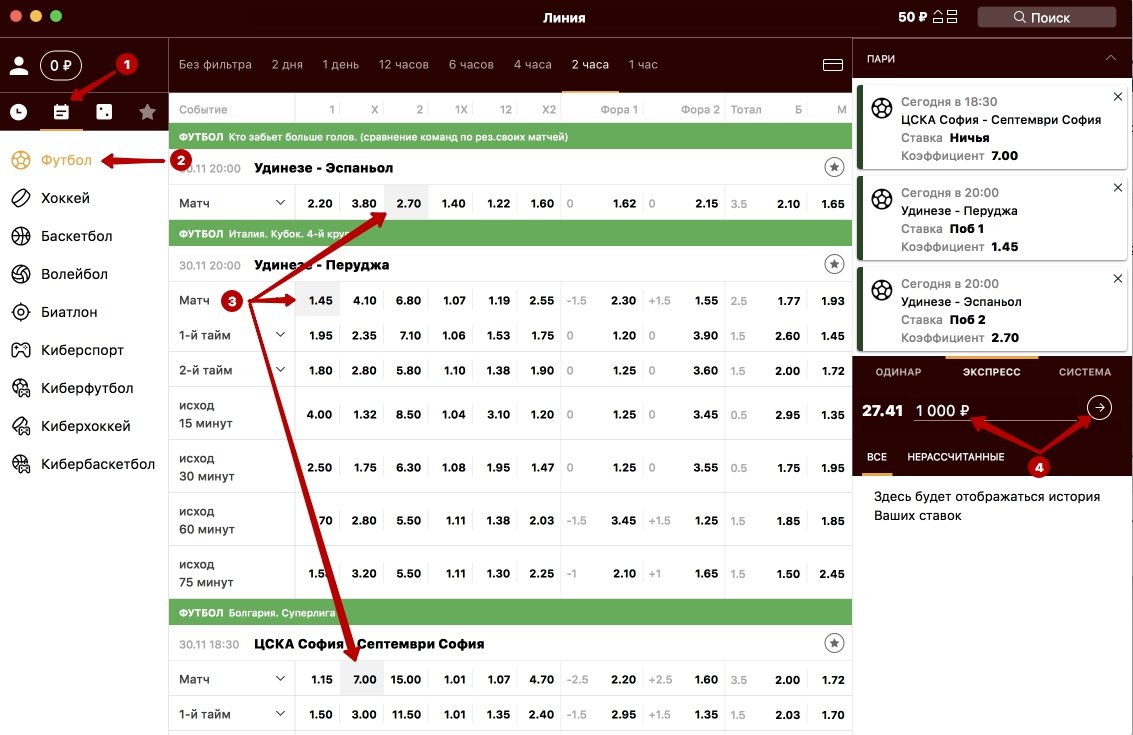Select Хоккей in sports list
The image size is (1133, 735).
65,198
